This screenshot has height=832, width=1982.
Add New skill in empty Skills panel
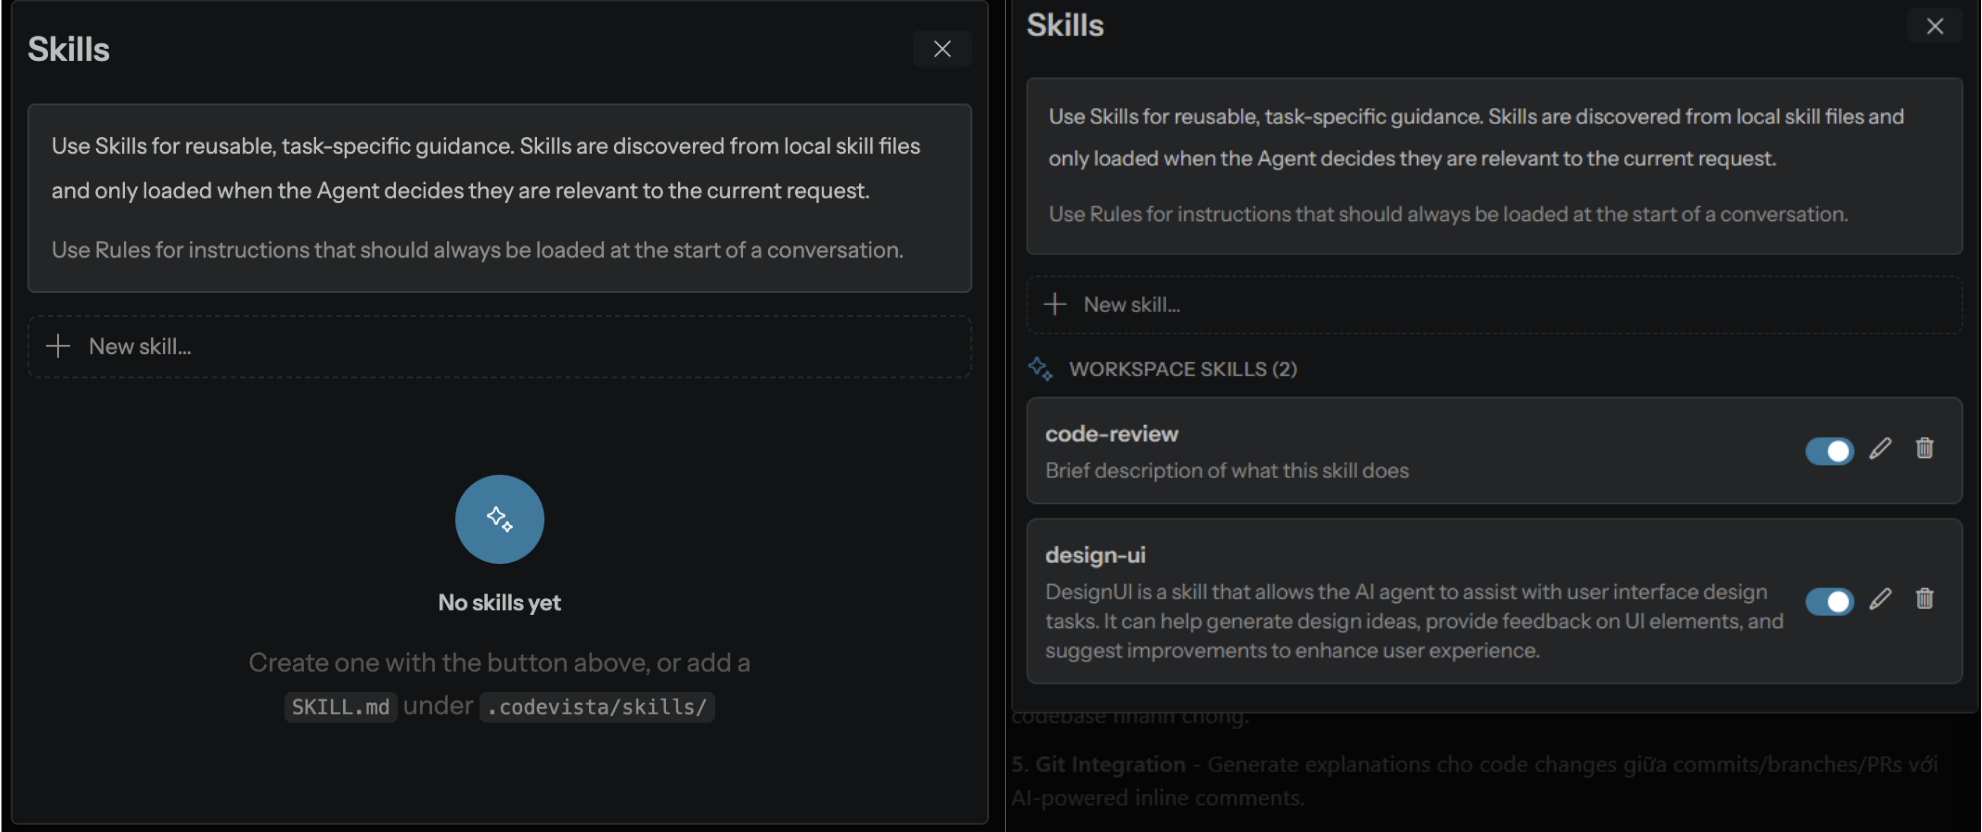coord(500,346)
